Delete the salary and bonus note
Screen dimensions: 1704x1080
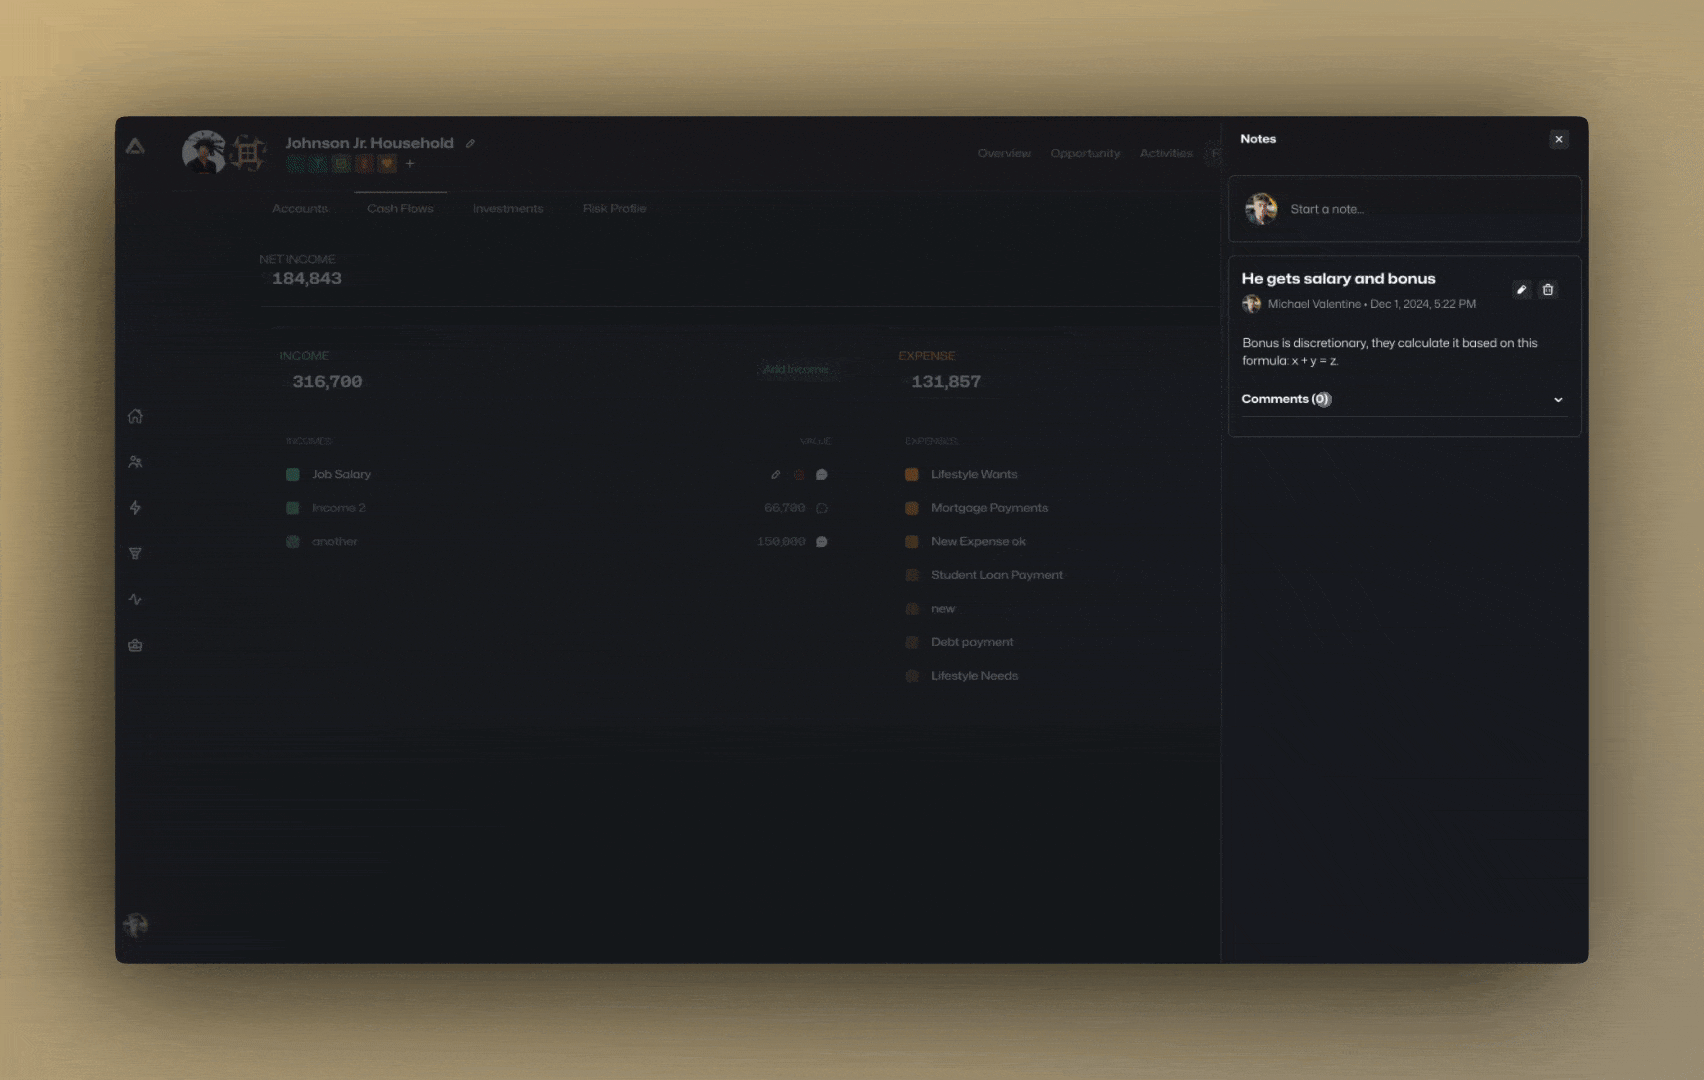tap(1548, 290)
